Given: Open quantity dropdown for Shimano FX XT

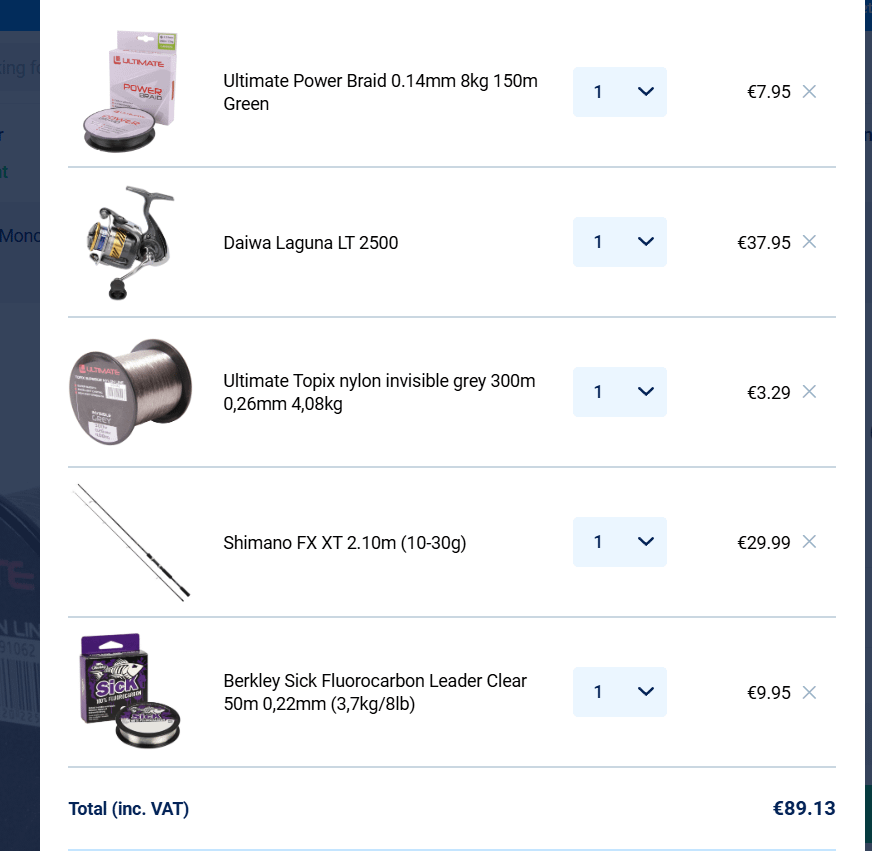Looking at the screenshot, I should coord(620,542).
